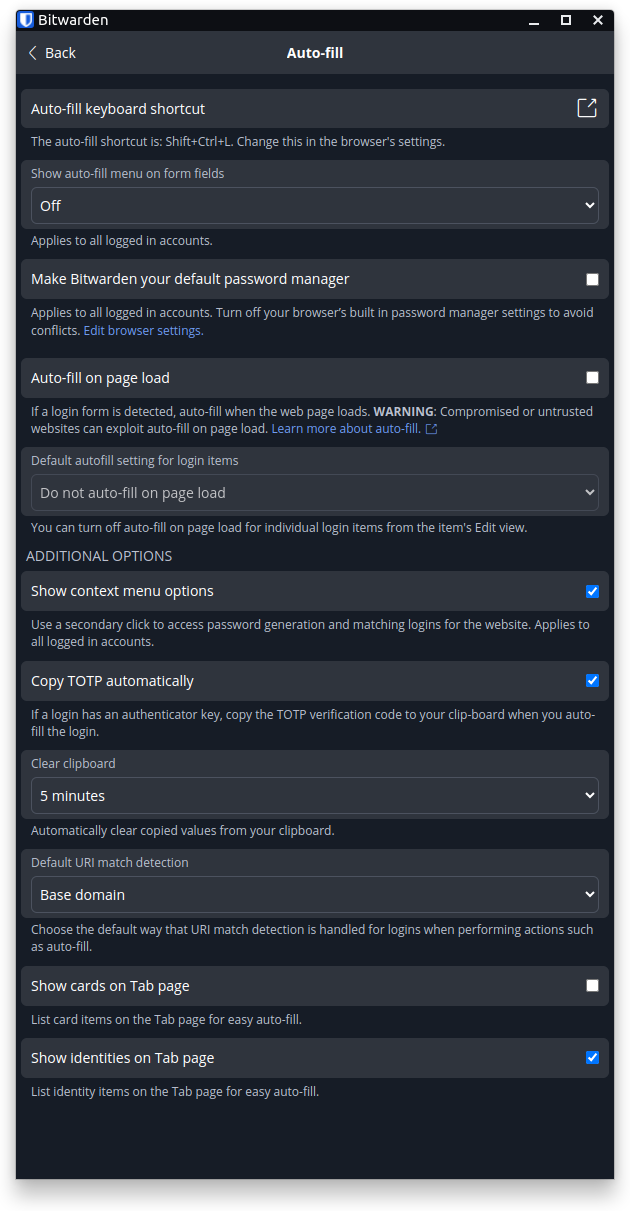The width and height of the screenshot is (630, 1211).
Task: Click the Back chevron arrow icon
Action: 33,53
